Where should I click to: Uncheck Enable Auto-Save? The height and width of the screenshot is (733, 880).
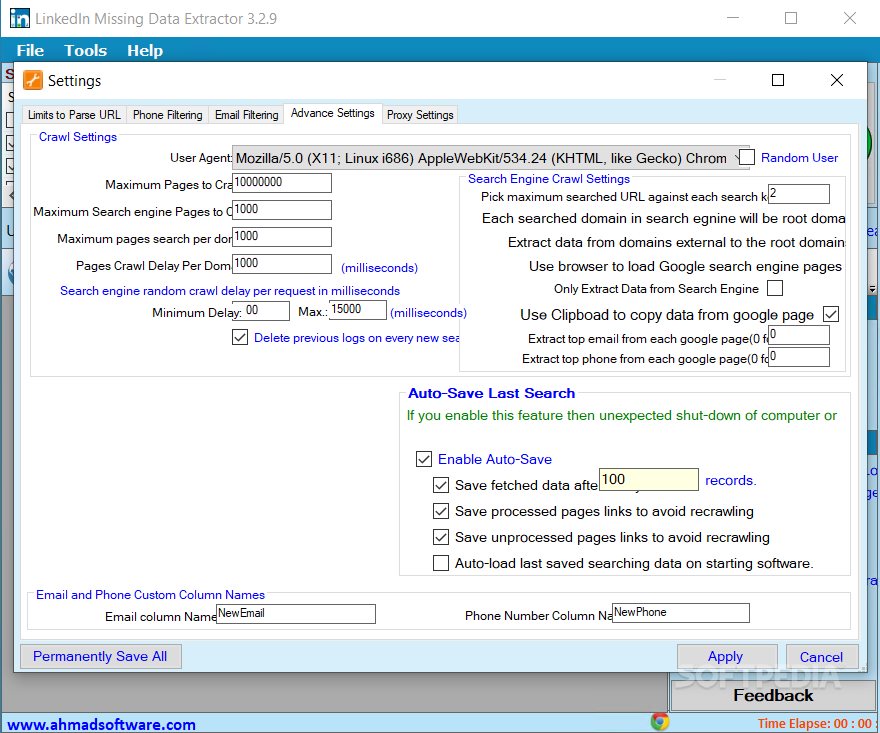point(424,459)
